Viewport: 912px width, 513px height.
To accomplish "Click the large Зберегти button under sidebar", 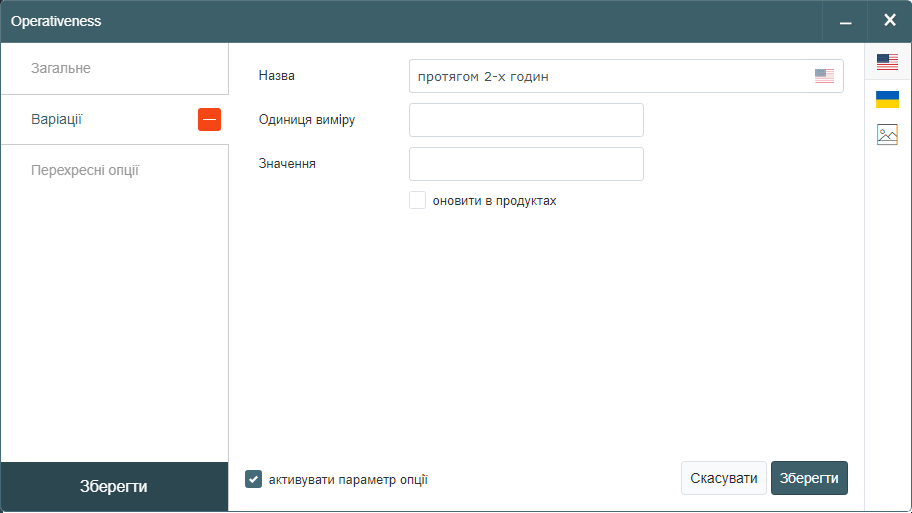I will [x=114, y=486].
